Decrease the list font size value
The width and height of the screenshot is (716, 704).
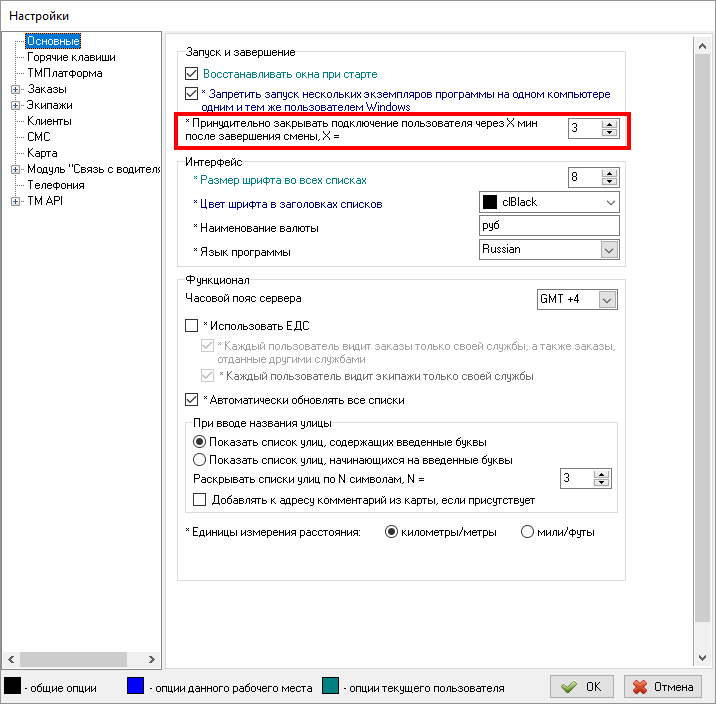pos(610,182)
